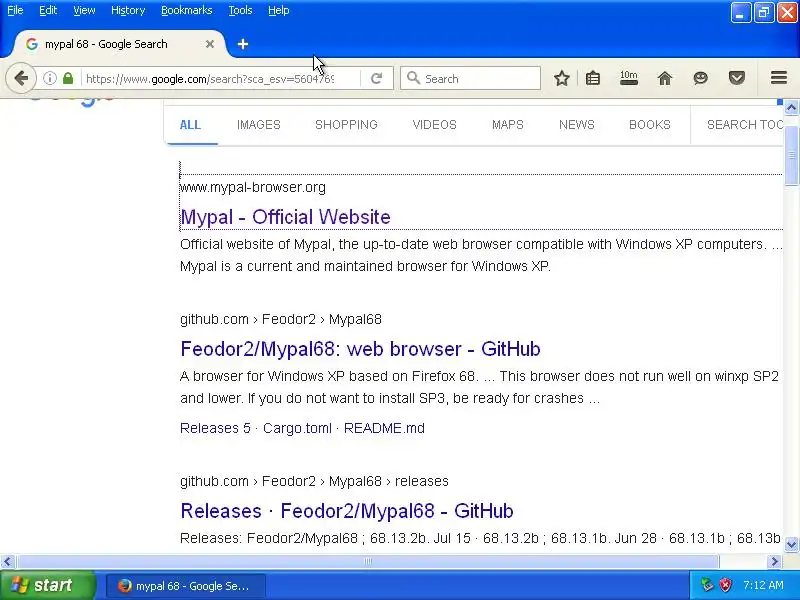Switch to the VIDEOS tab
Image resolution: width=800 pixels, height=600 pixels.
point(435,125)
